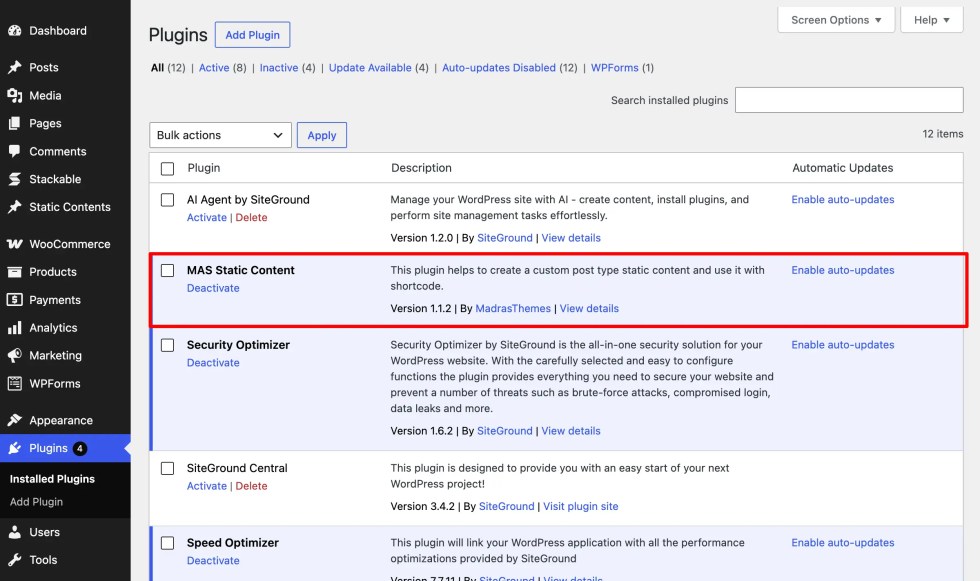Click the Static Contents pin icon
980x581 pixels.
pos(14,207)
